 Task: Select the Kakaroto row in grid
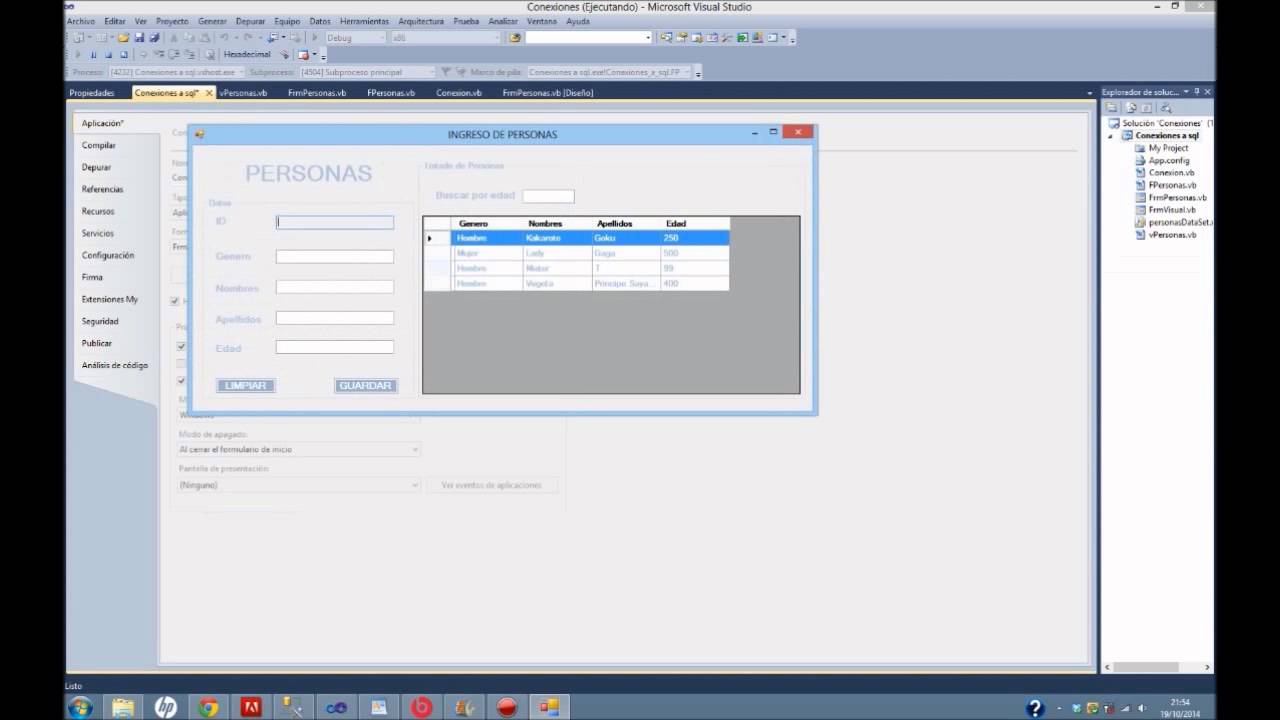[577, 238]
